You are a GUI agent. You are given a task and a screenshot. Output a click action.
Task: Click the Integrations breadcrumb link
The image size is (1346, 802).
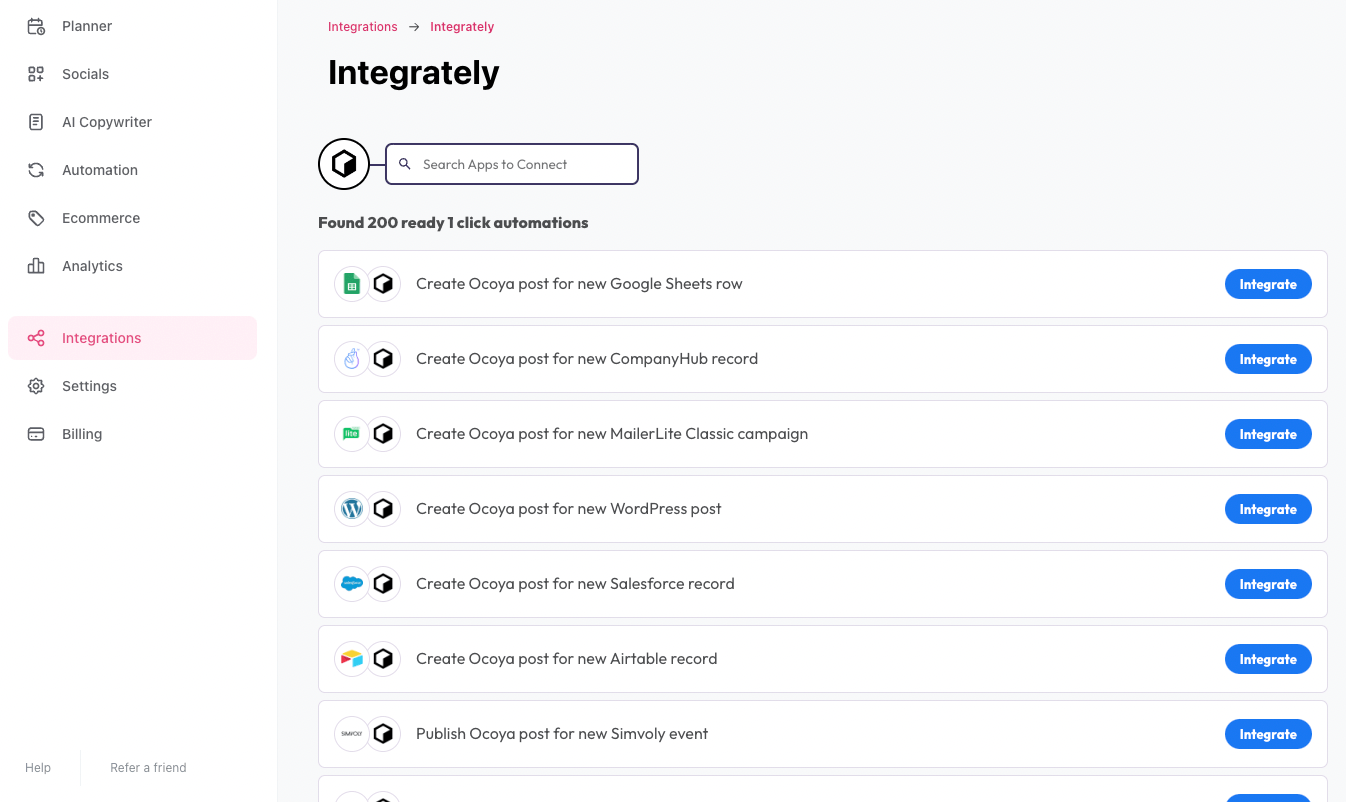tap(363, 27)
